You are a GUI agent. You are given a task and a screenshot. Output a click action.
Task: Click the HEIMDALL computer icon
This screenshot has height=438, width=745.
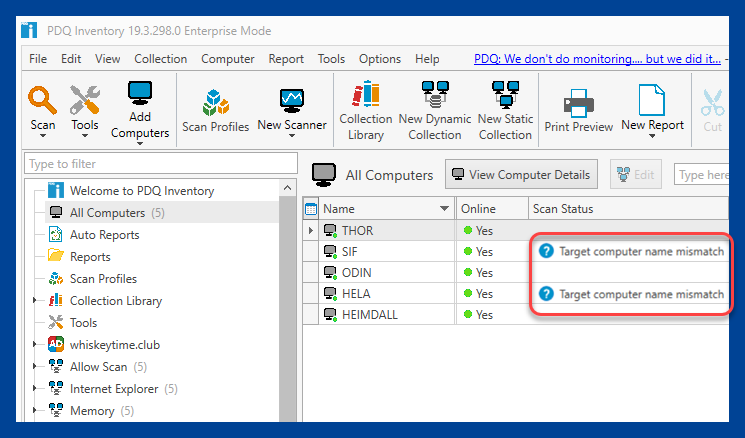(330, 314)
